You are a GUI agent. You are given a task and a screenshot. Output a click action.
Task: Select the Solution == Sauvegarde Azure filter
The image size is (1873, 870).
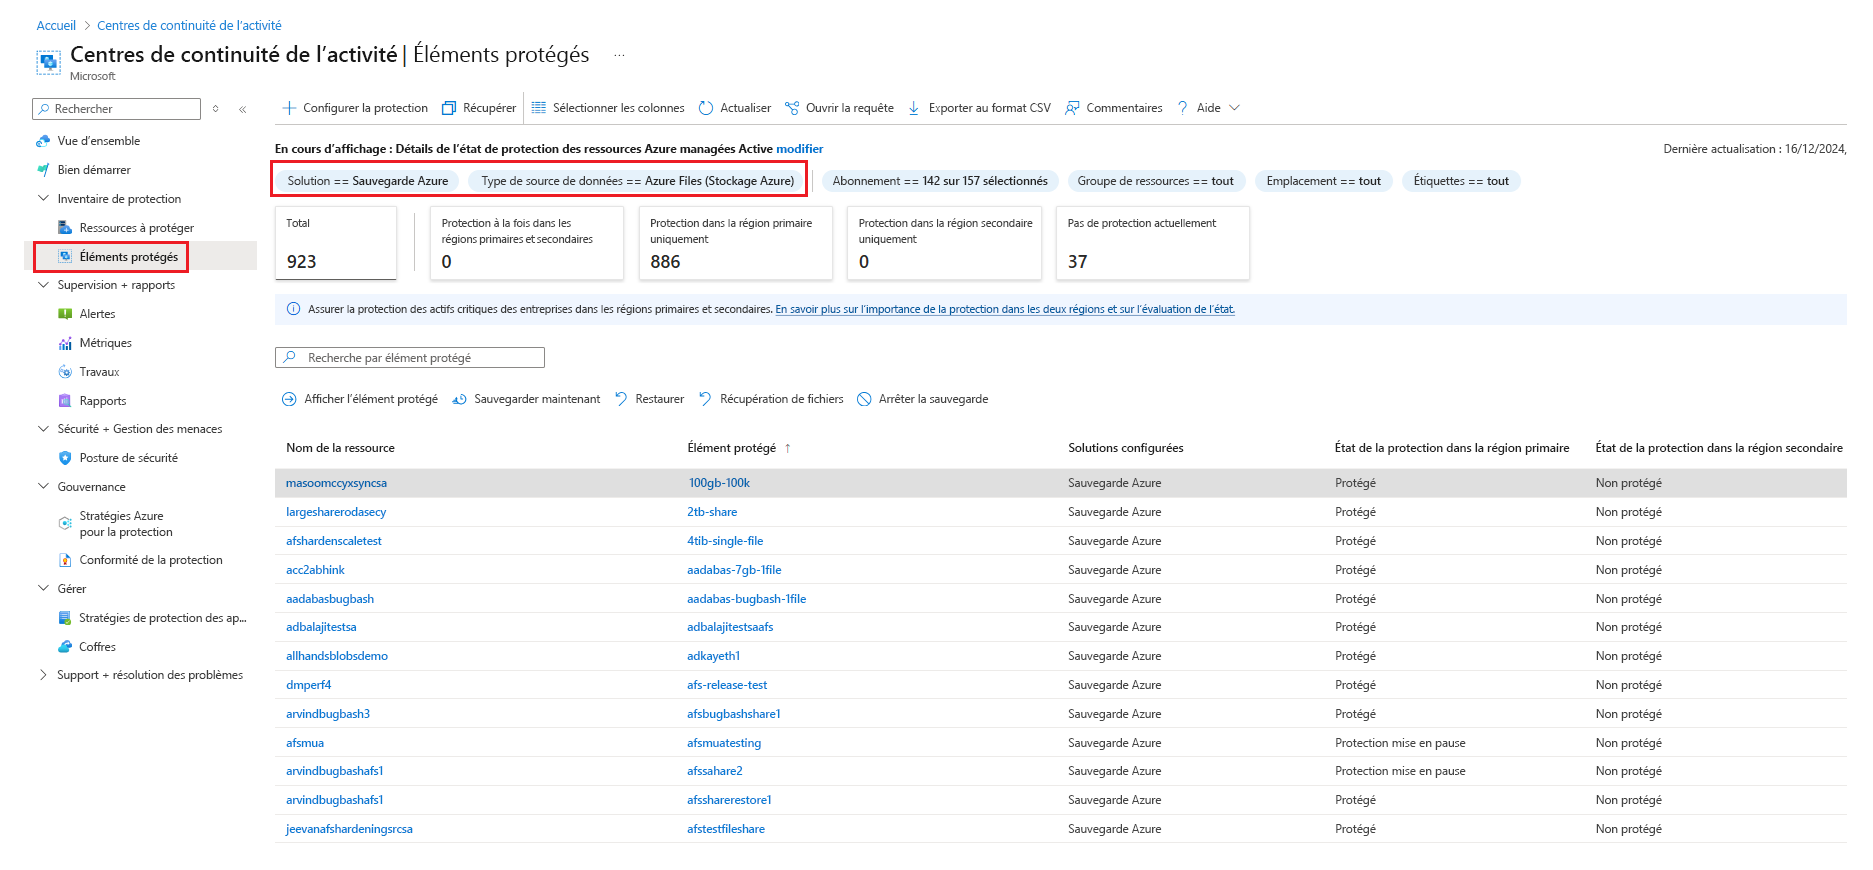point(367,181)
